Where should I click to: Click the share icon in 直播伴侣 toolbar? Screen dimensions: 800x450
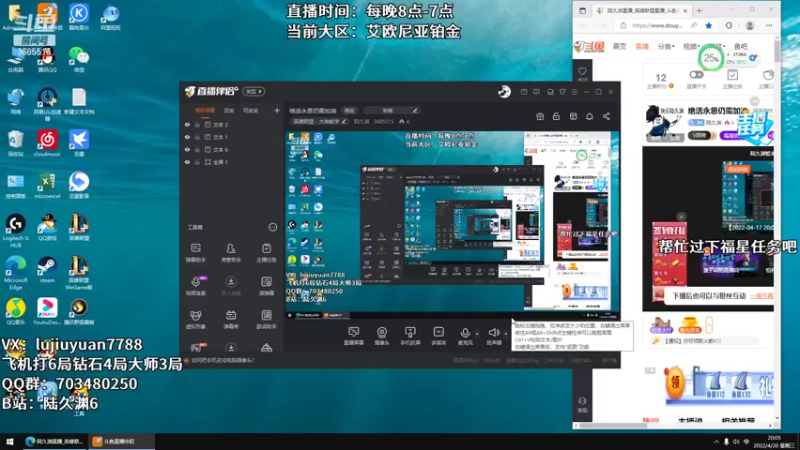pos(606,116)
